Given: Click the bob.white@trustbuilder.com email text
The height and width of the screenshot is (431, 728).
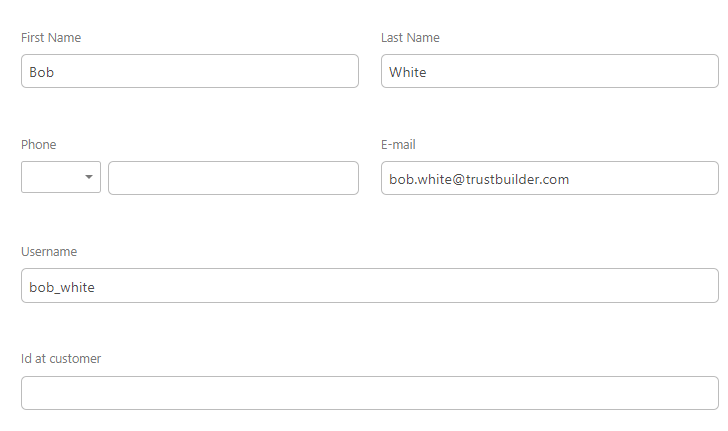Looking at the screenshot, I should [479, 179].
